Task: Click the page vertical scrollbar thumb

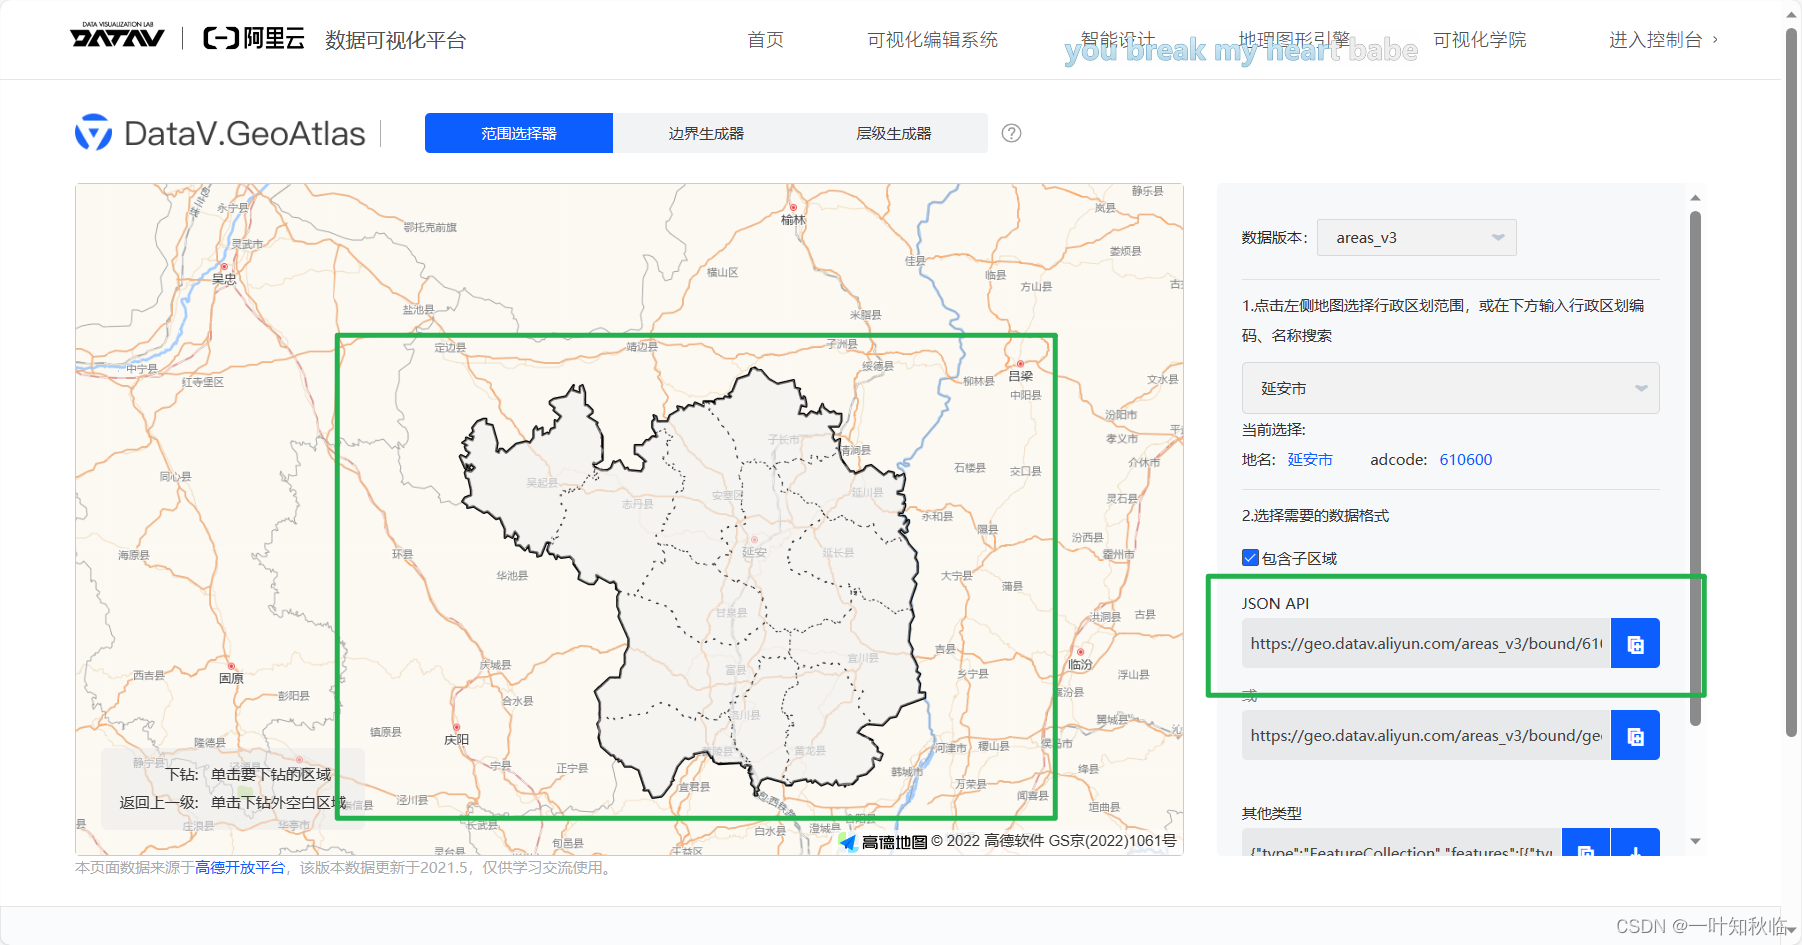Action: [1791, 382]
